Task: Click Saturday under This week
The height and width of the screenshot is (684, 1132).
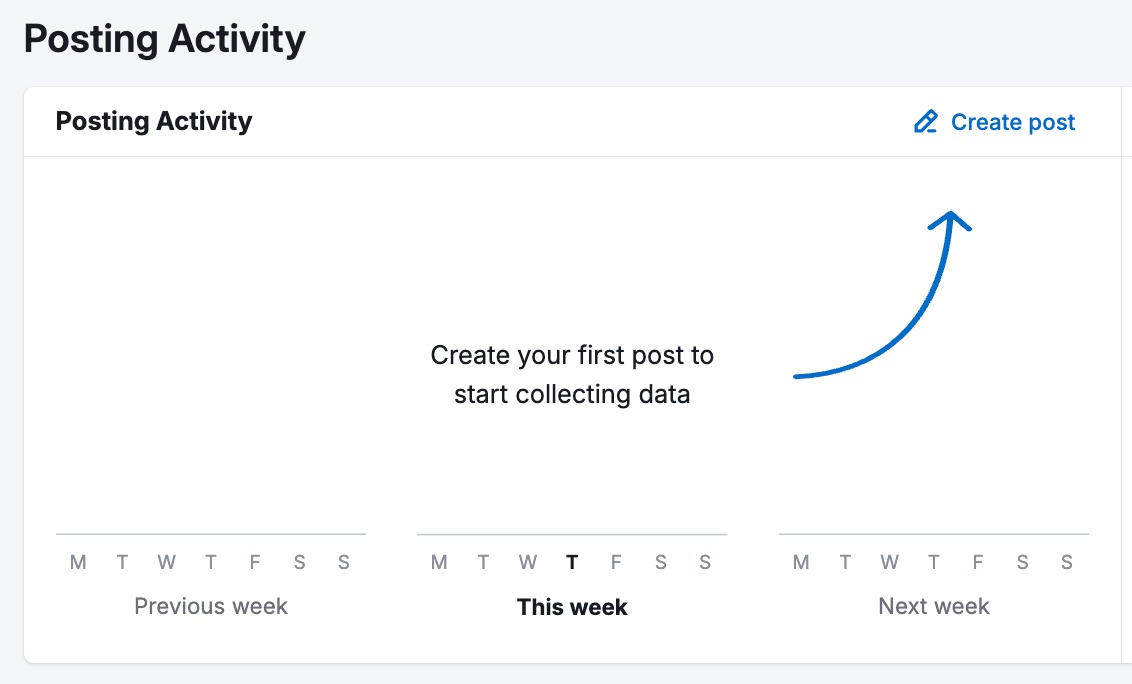Action: (x=660, y=562)
